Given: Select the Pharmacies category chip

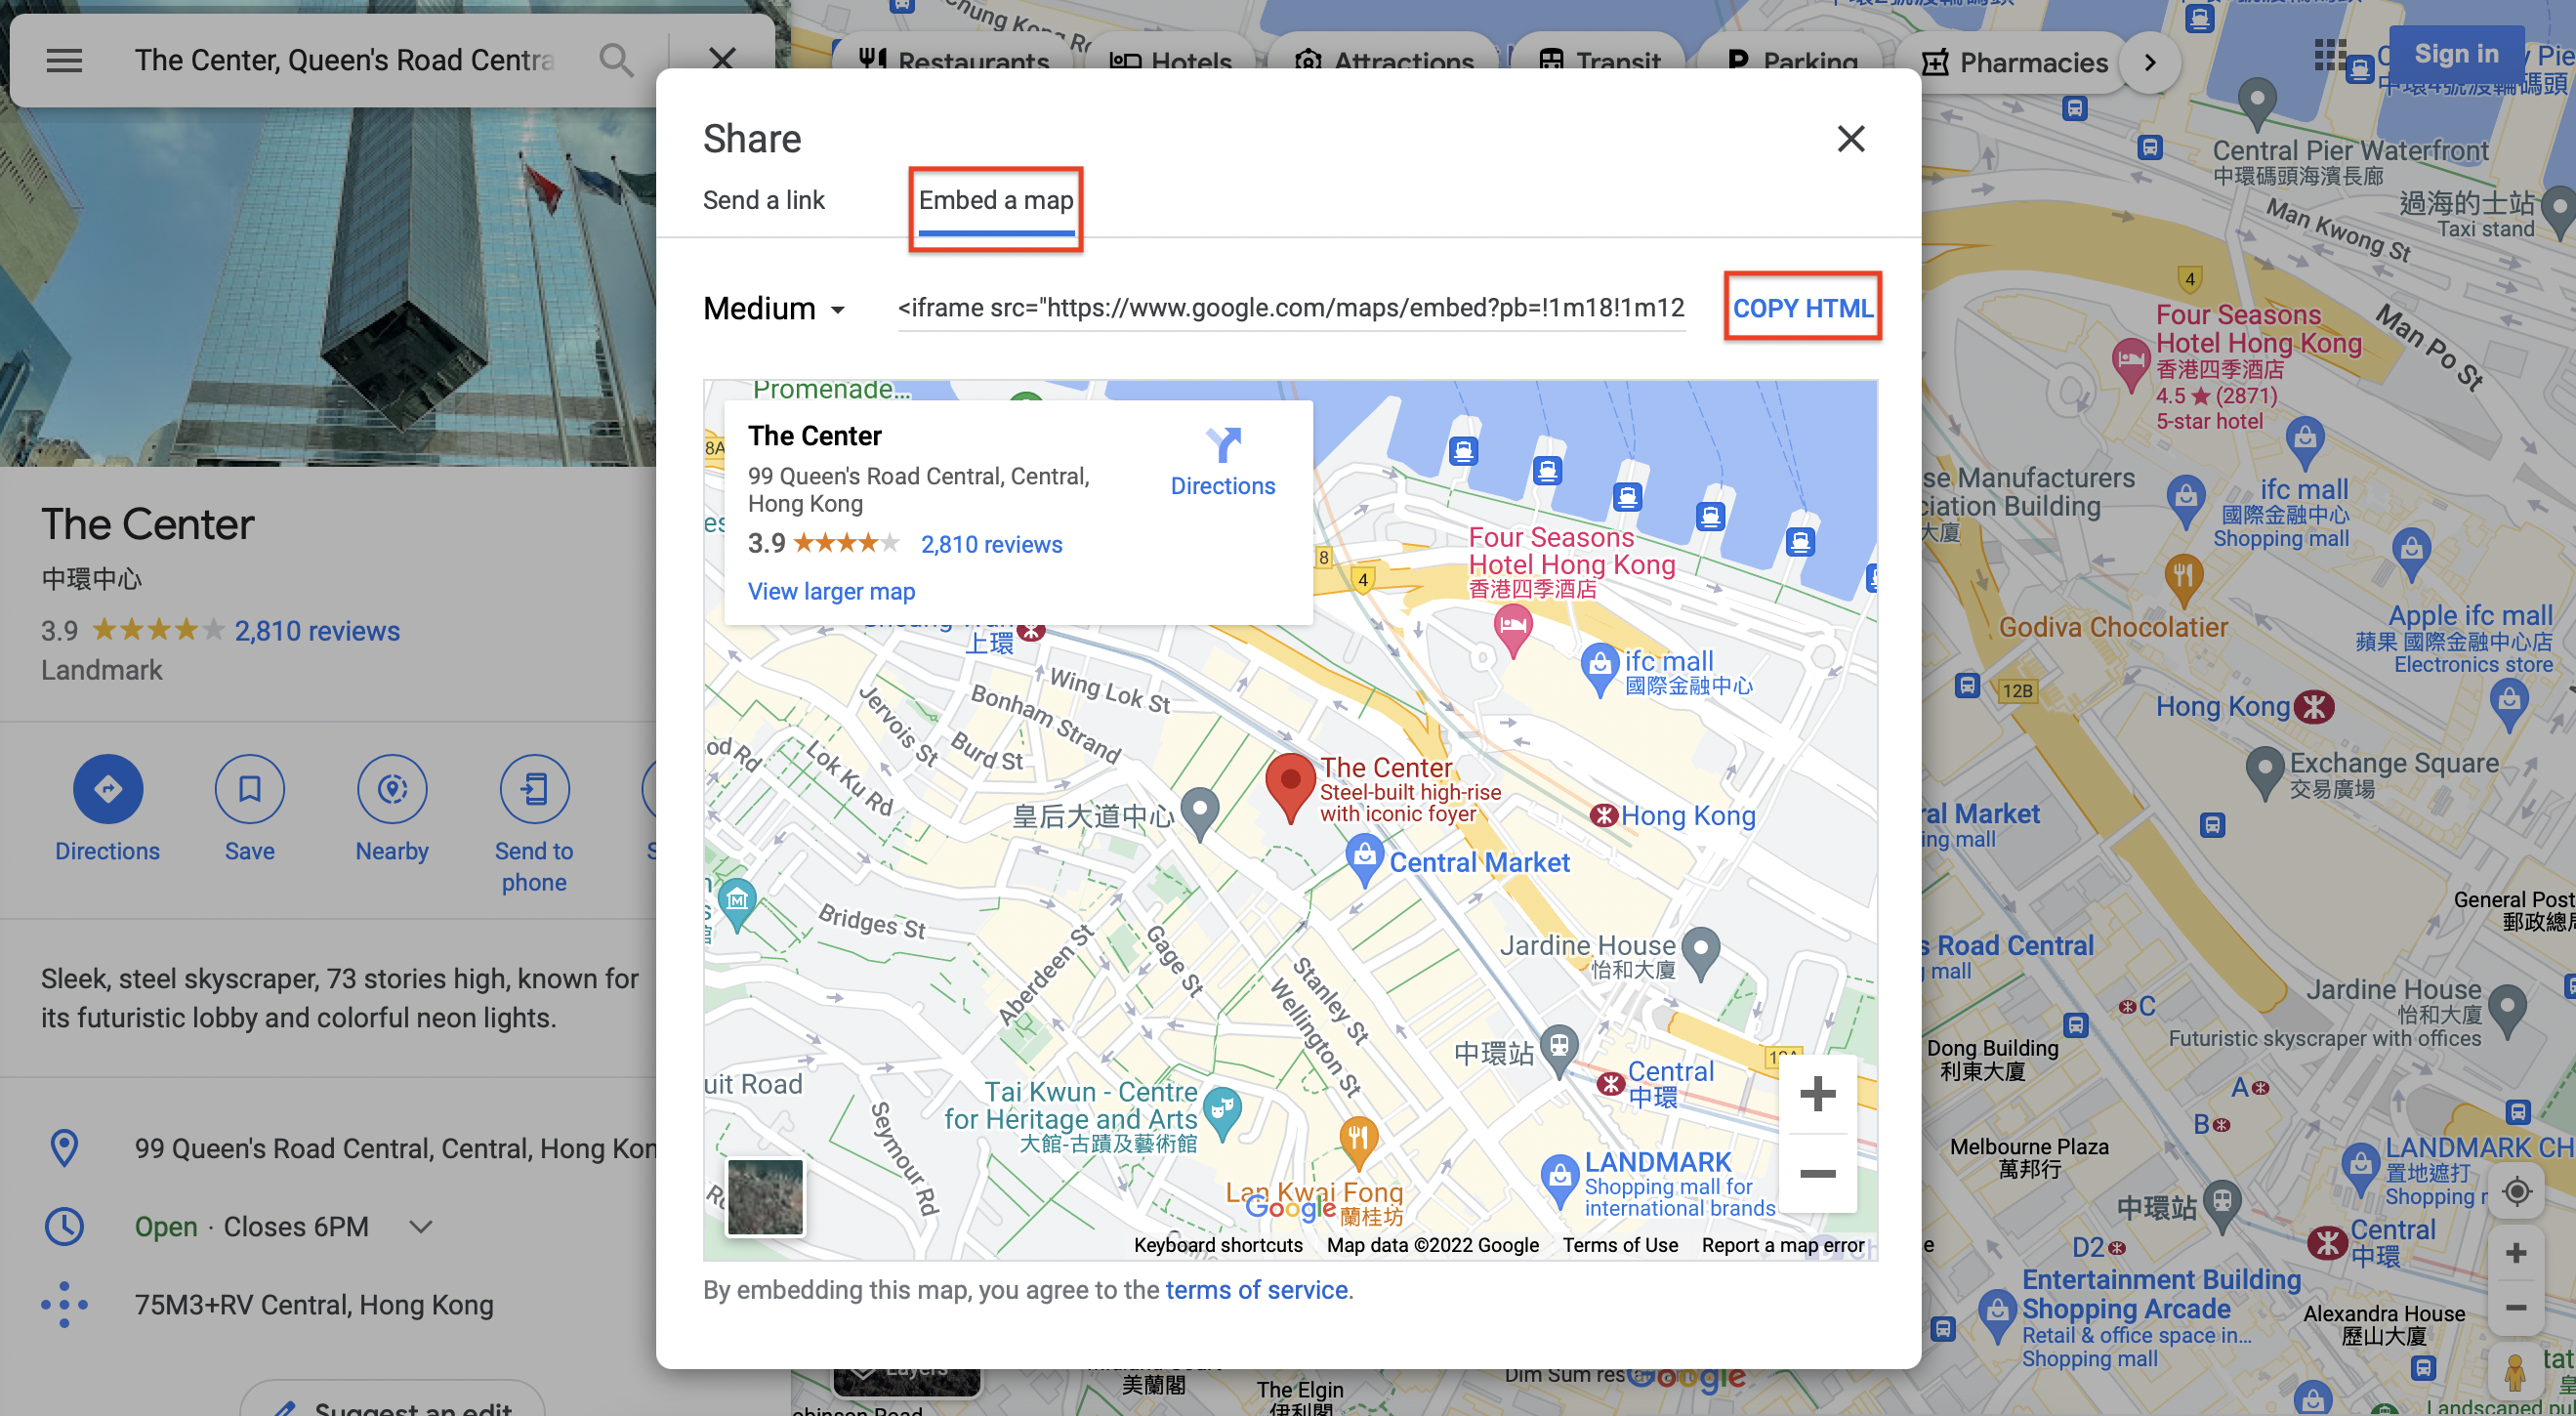Looking at the screenshot, I should pos(2014,62).
